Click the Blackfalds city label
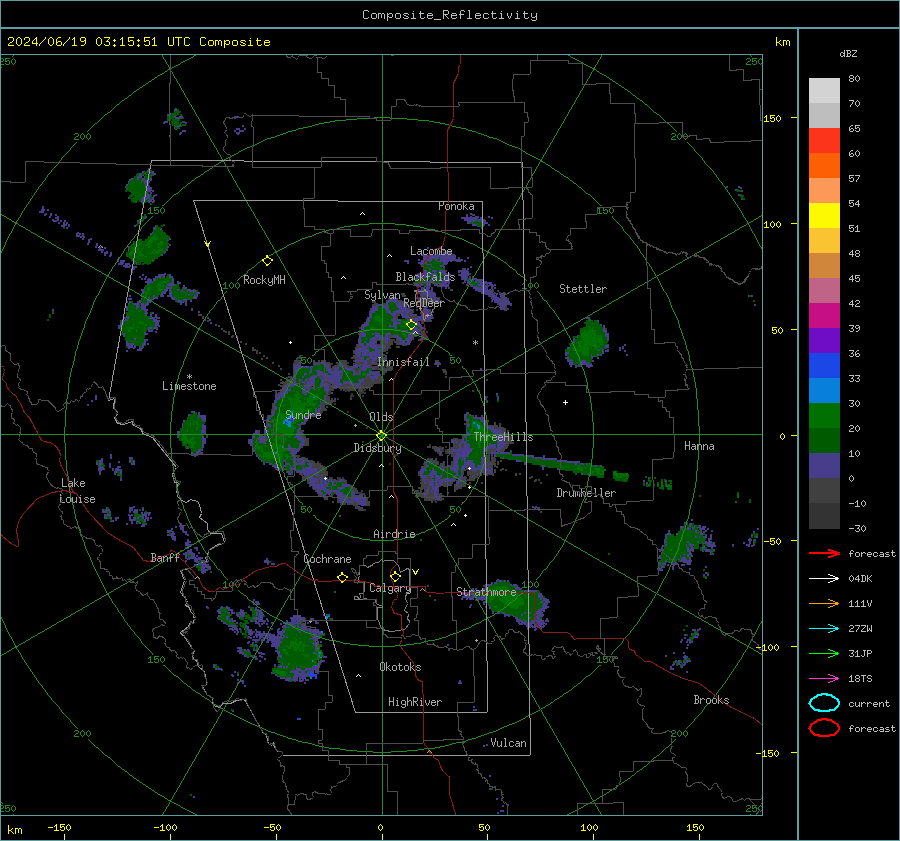Screen dimensions: 900x841 point(425,277)
